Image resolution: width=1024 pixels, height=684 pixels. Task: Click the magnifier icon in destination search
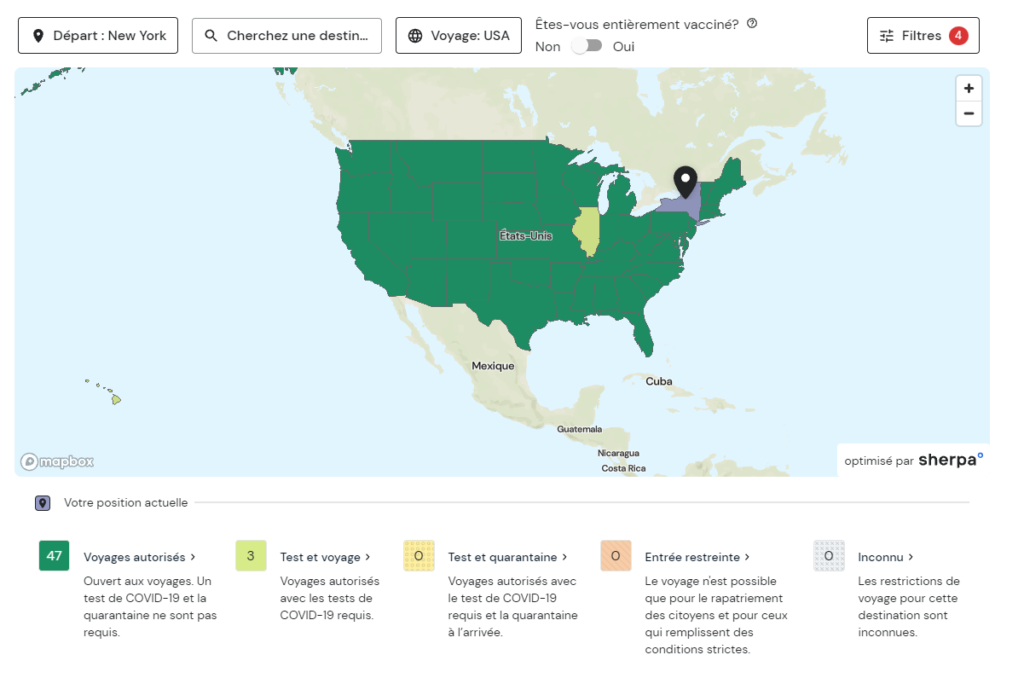pos(211,36)
